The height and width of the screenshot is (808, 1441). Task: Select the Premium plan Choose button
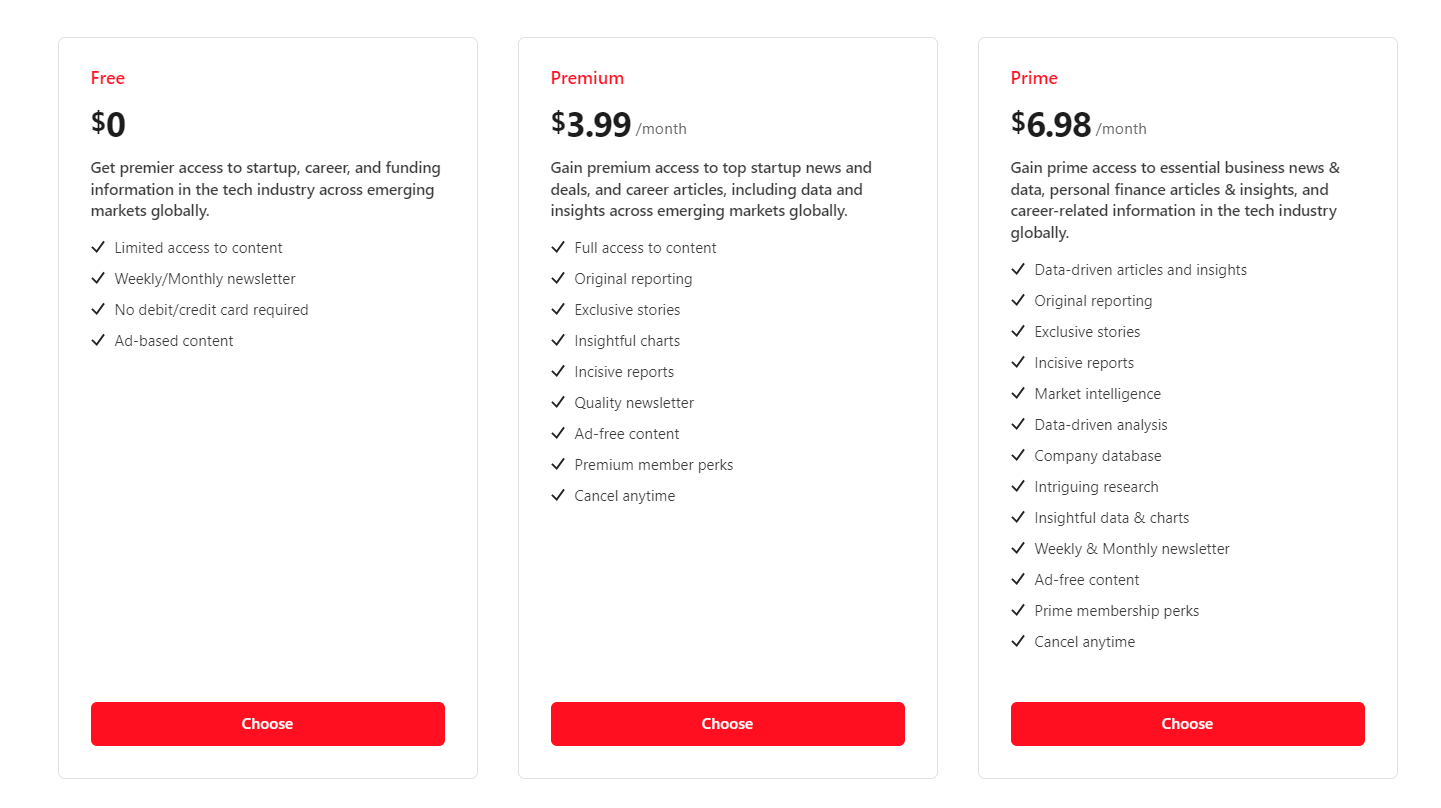(x=727, y=724)
